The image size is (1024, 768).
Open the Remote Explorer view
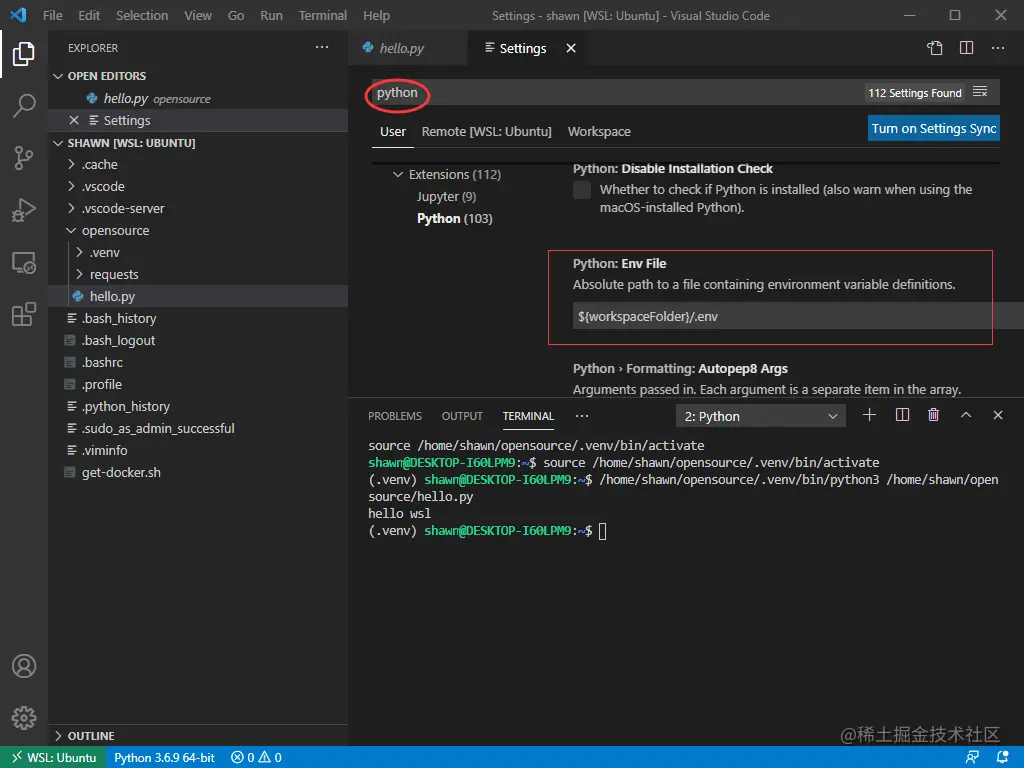24,263
